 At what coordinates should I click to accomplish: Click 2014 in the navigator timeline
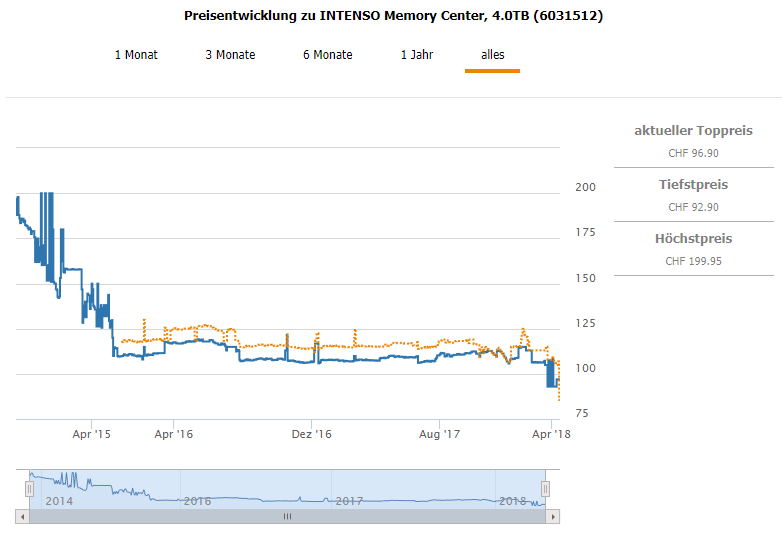coord(59,501)
